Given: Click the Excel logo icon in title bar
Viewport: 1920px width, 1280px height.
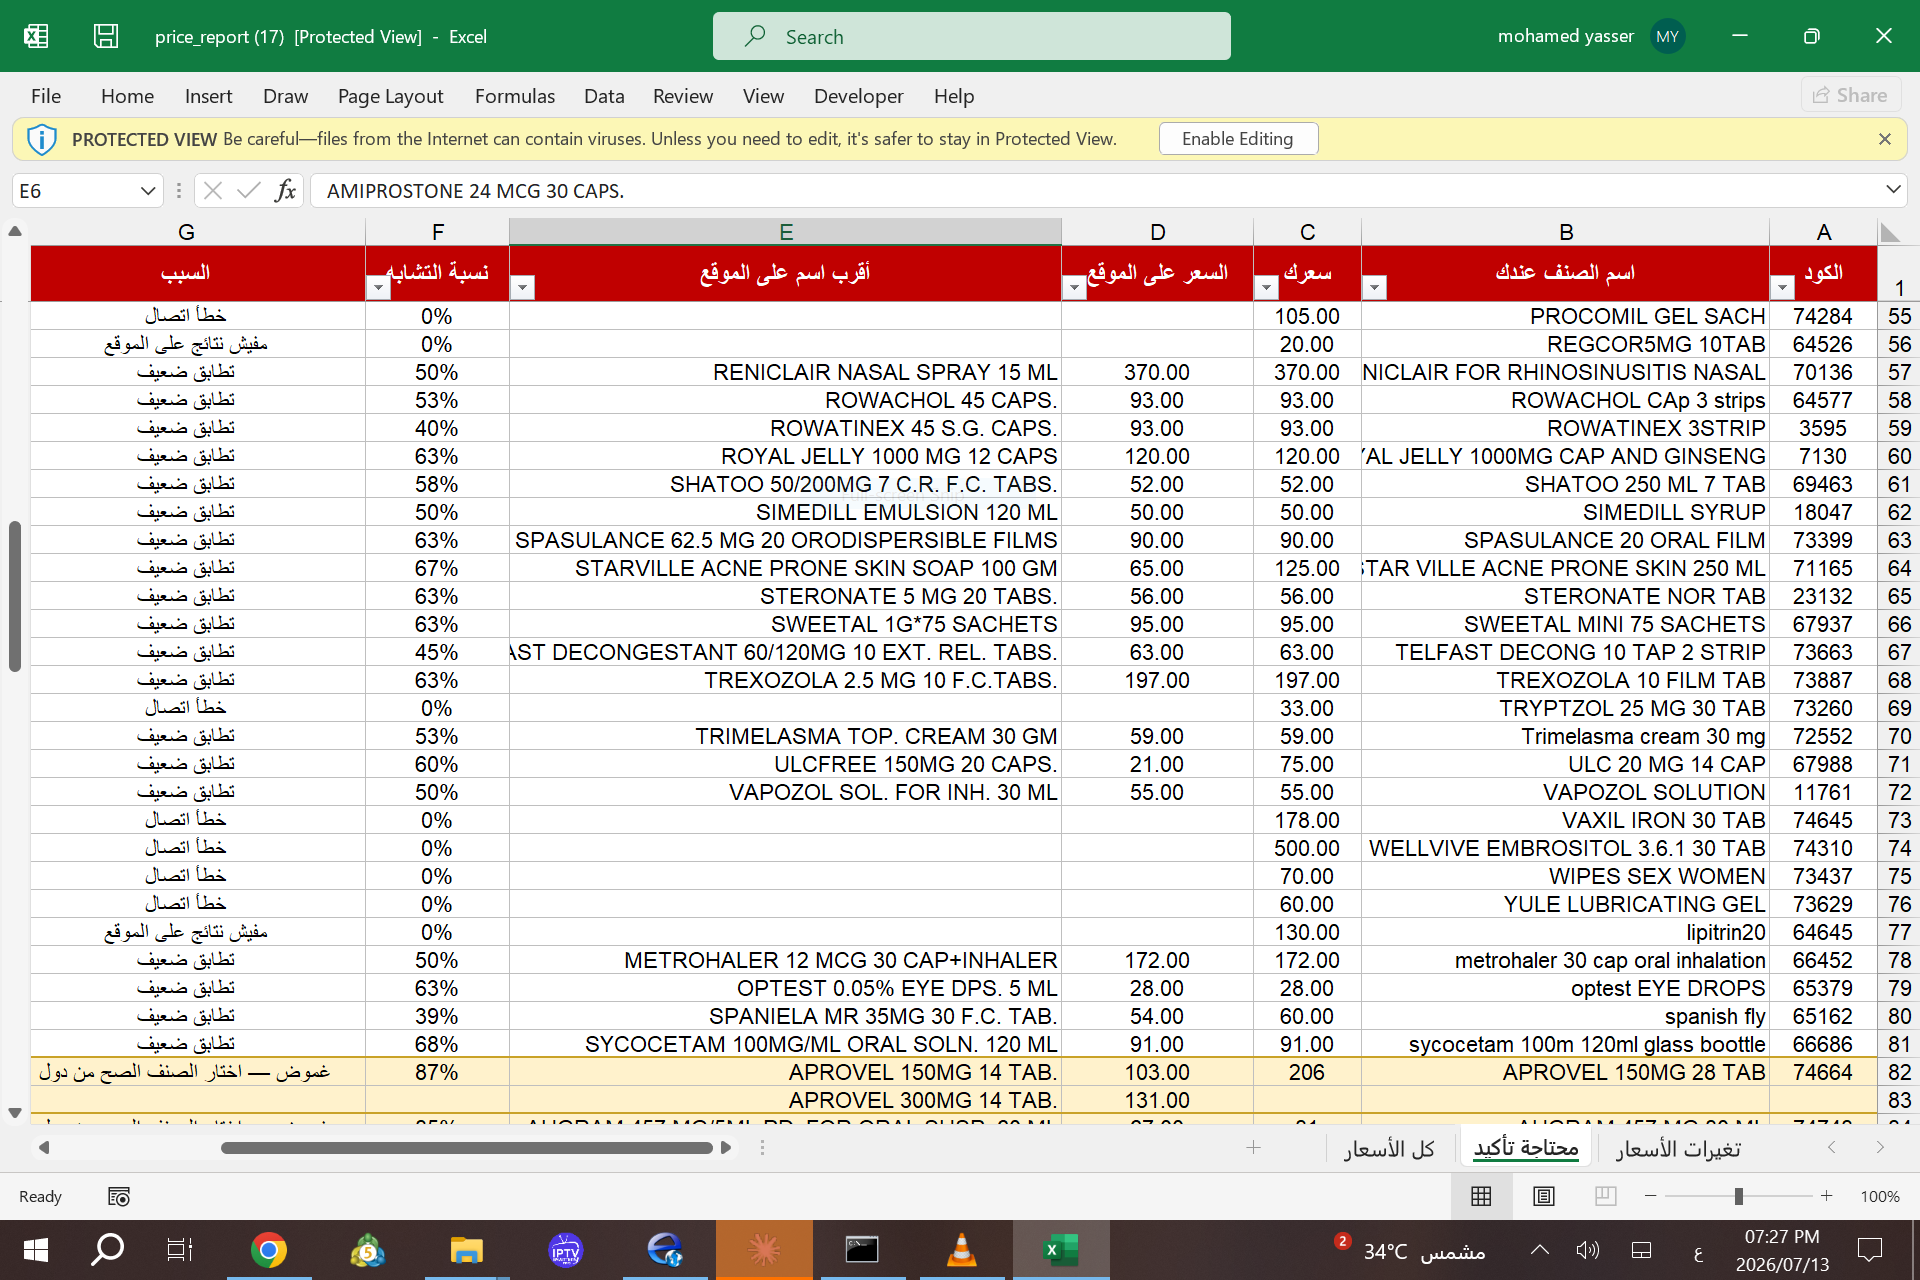Looking at the screenshot, I should point(36,36).
